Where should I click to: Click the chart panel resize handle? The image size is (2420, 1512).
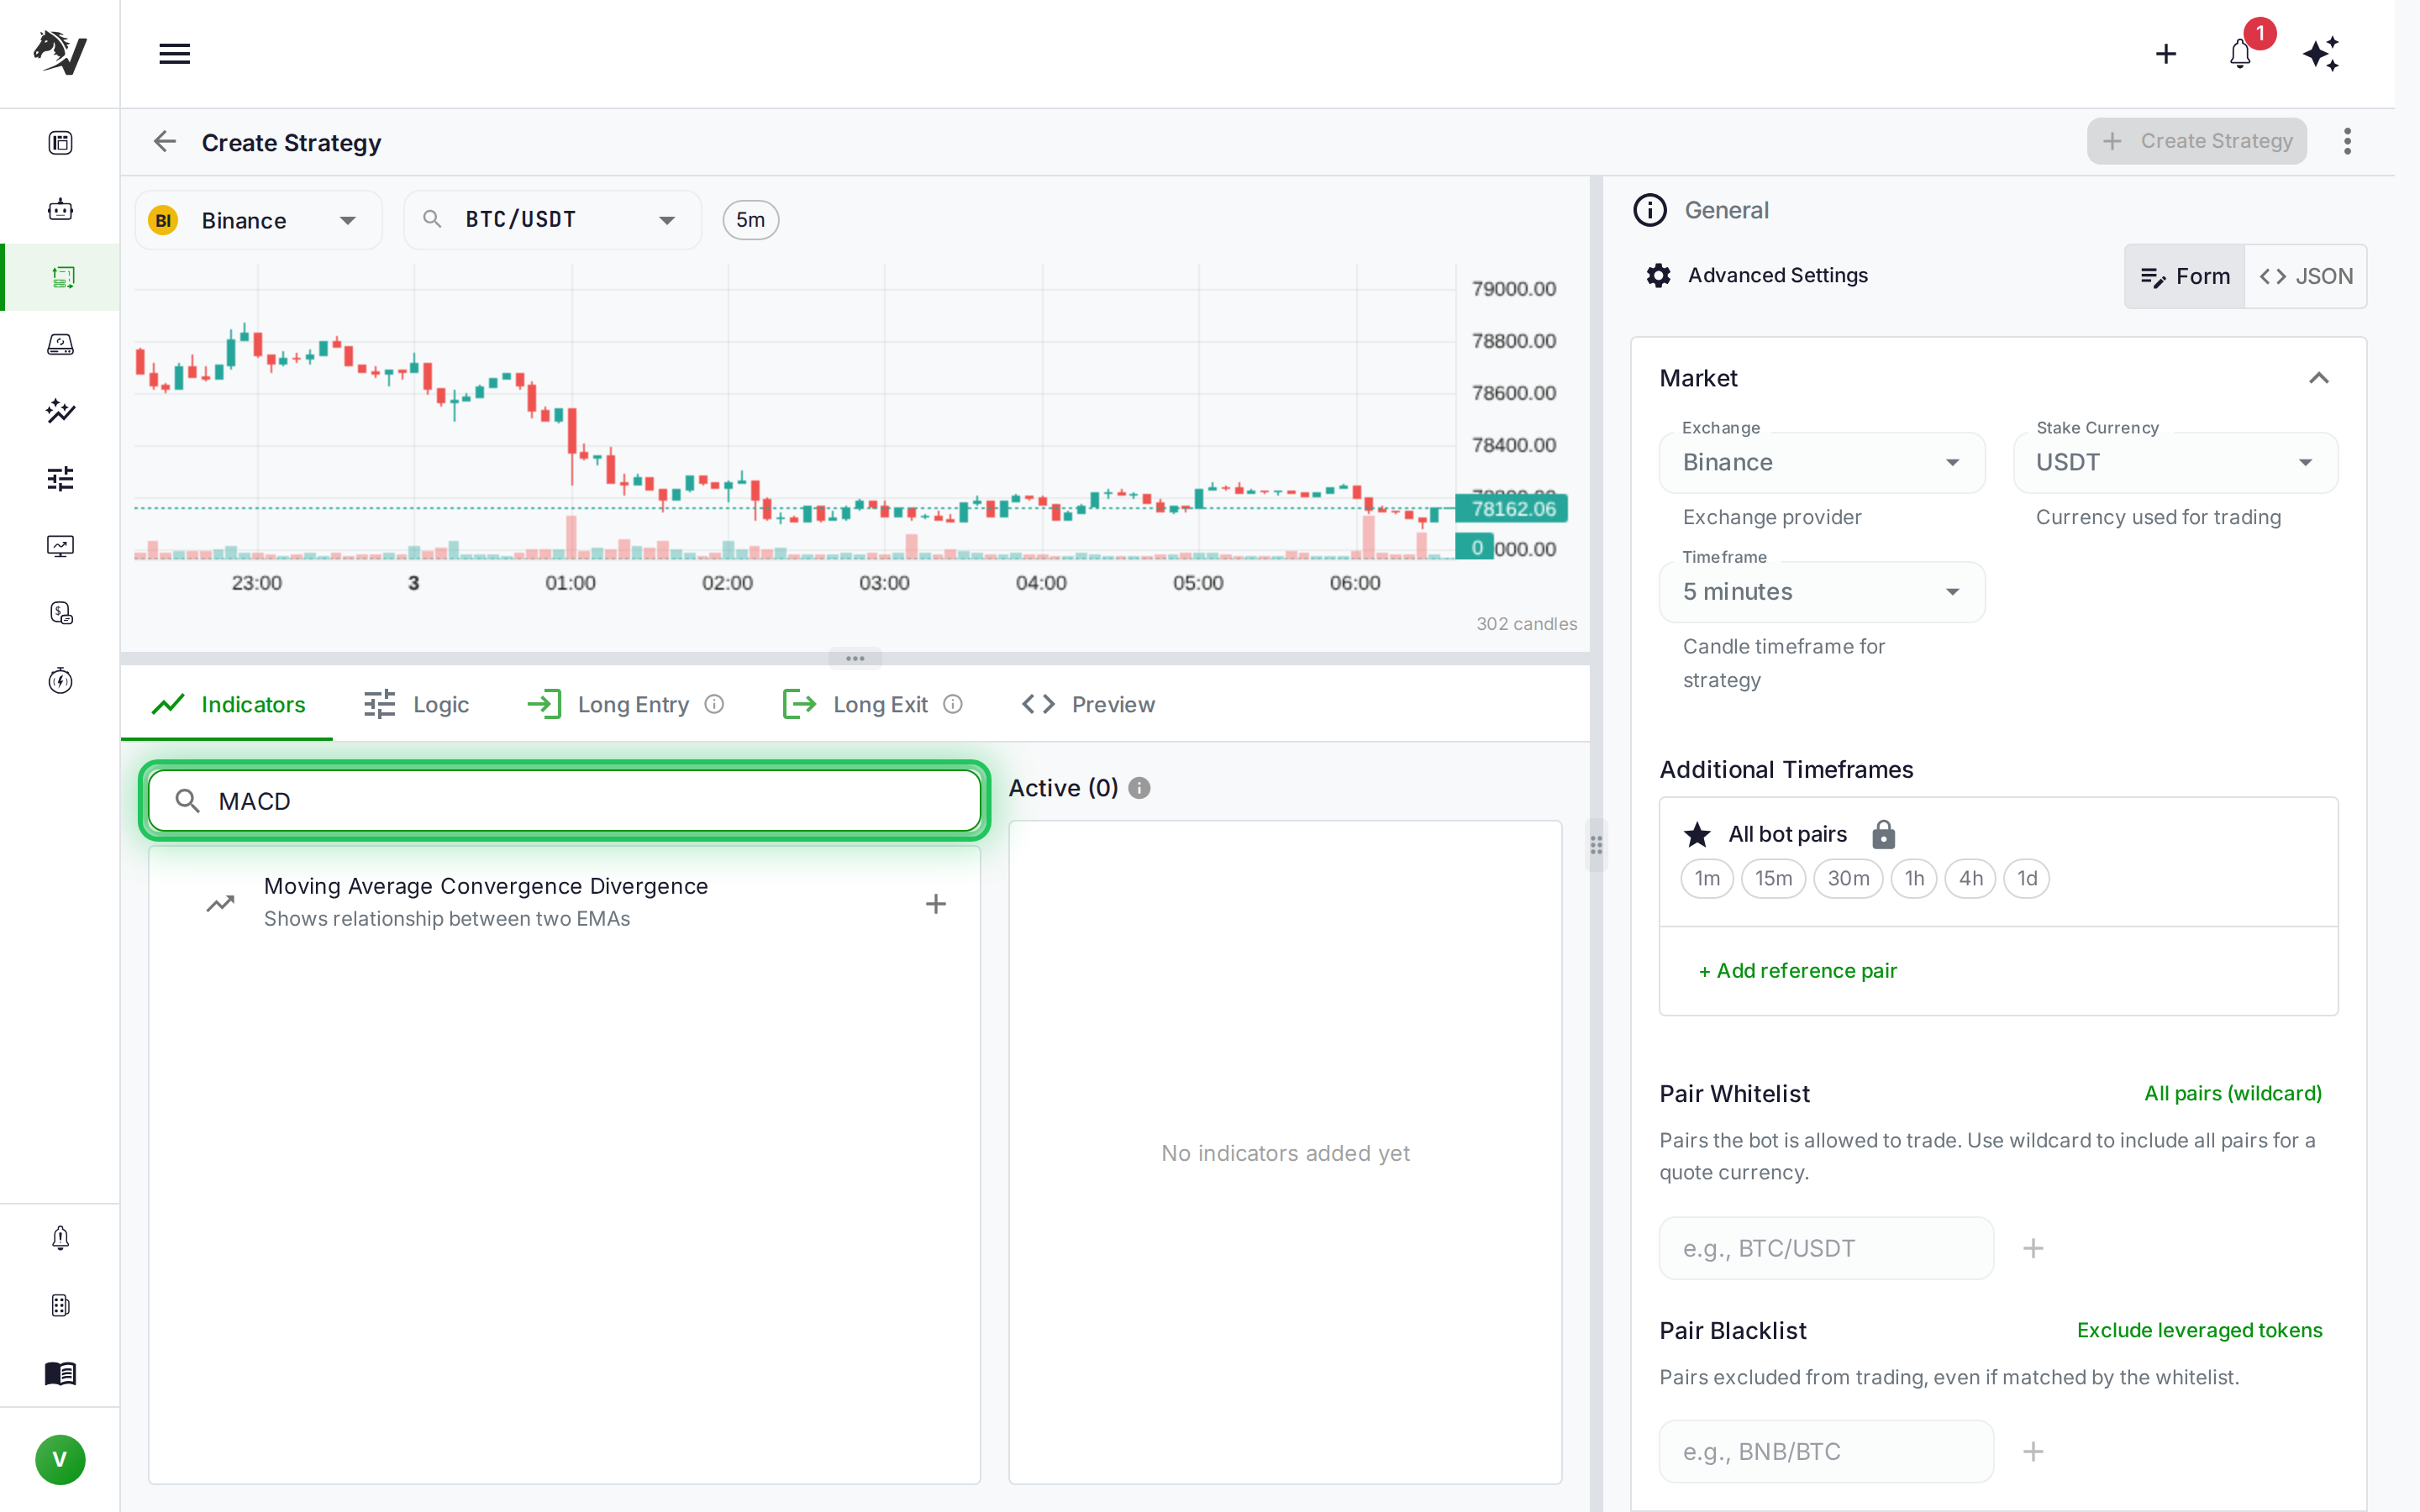point(855,658)
